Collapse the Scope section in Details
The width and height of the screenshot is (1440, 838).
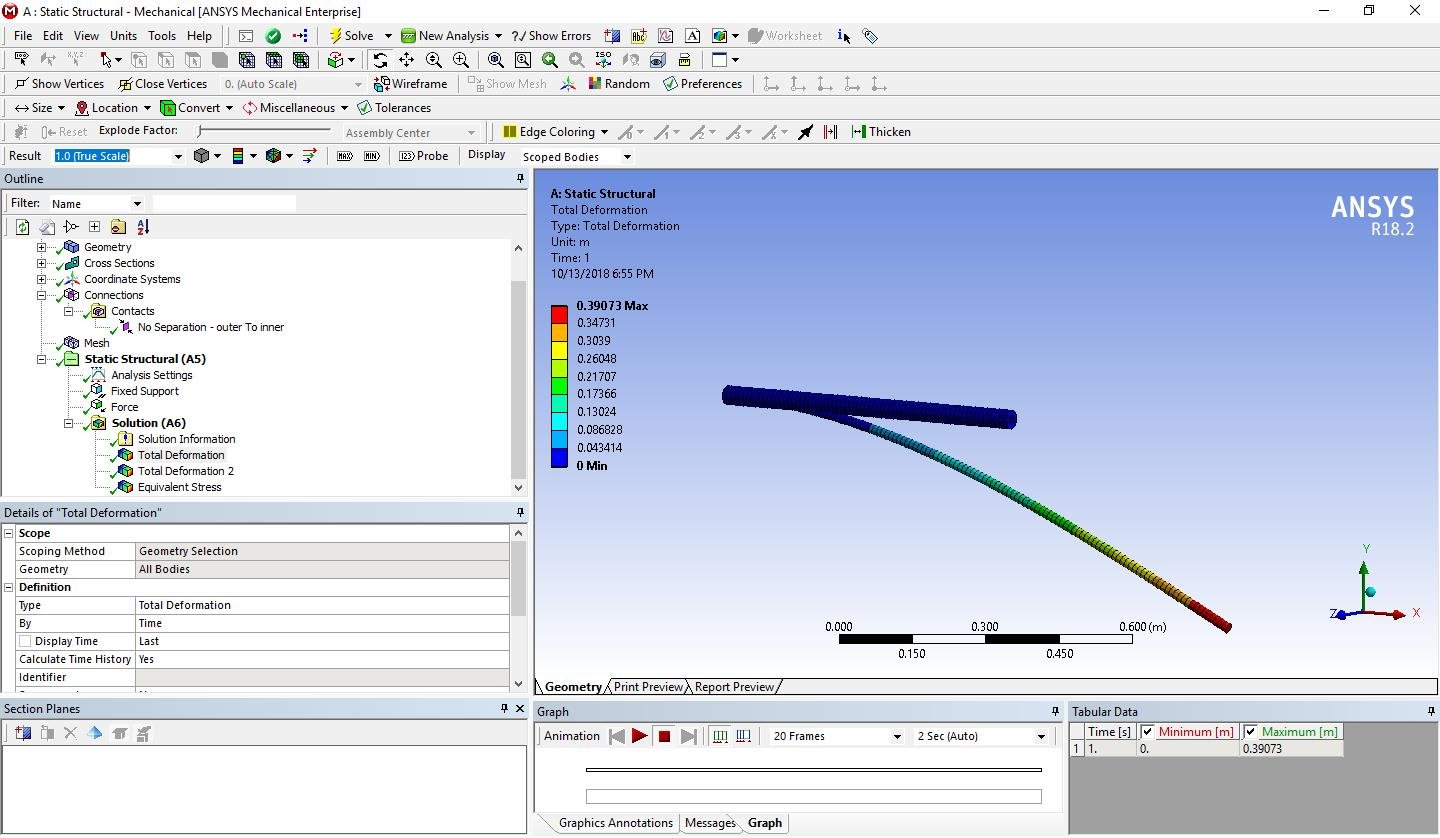coord(9,533)
